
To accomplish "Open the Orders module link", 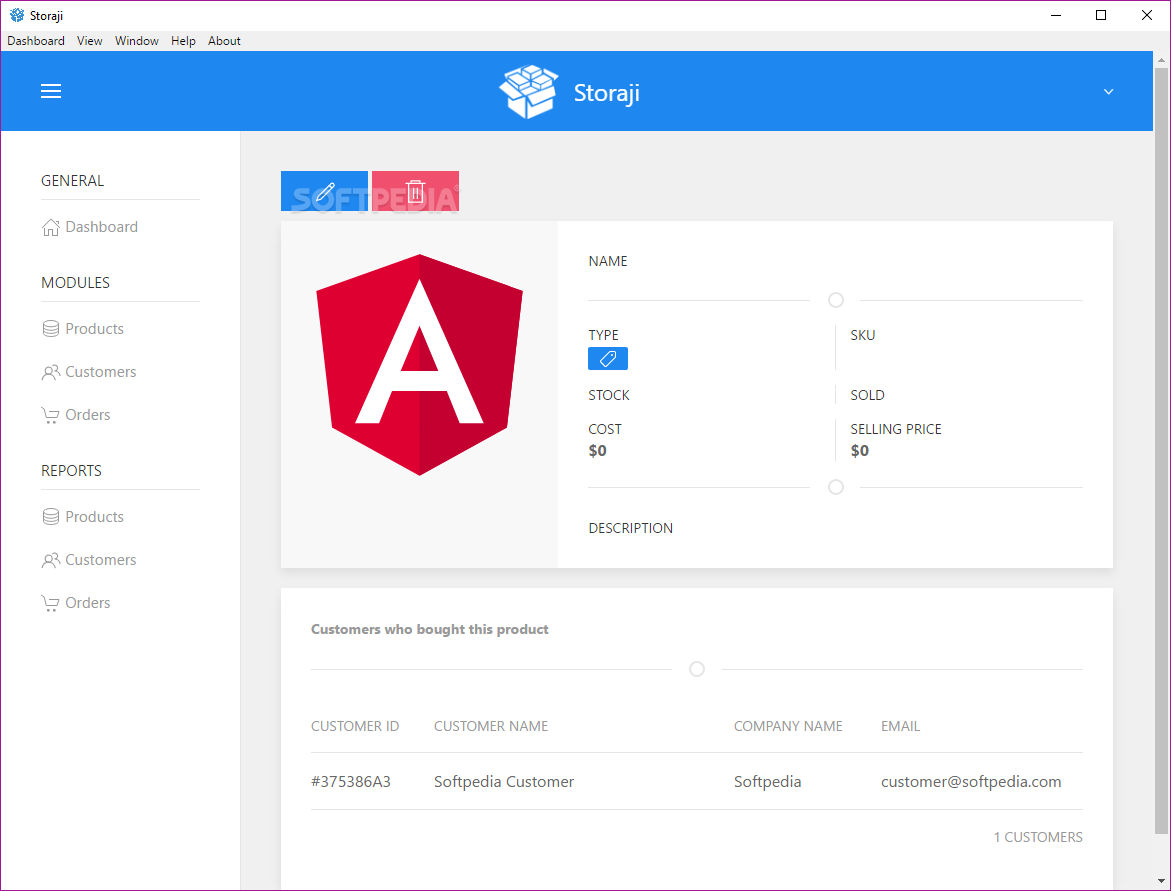I will (87, 415).
